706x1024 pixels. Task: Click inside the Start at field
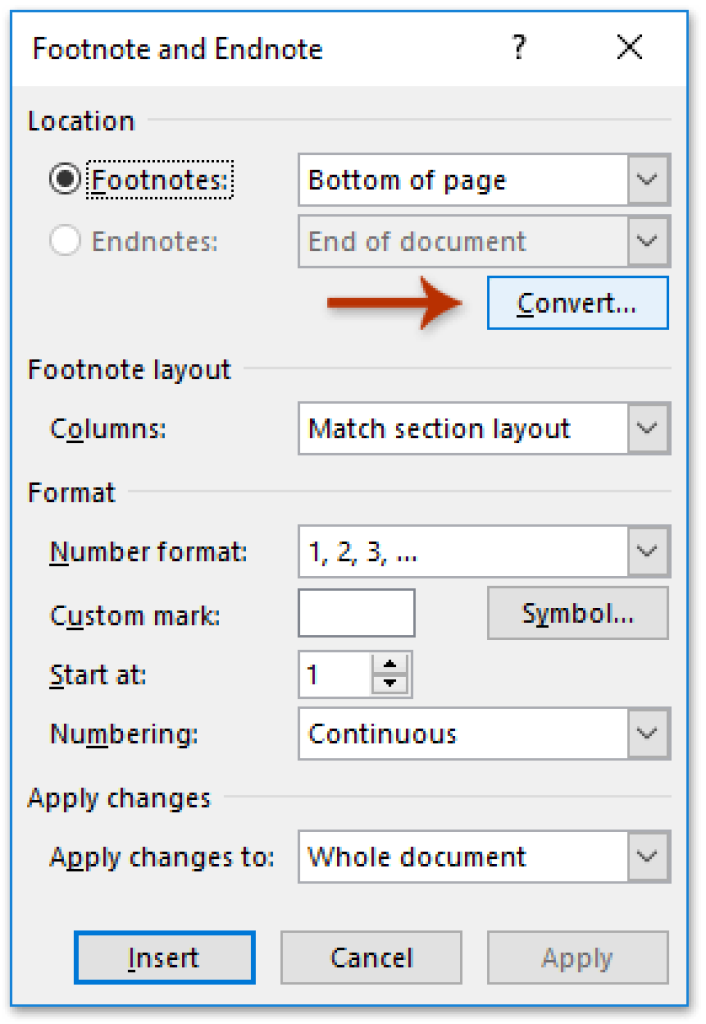(340, 675)
